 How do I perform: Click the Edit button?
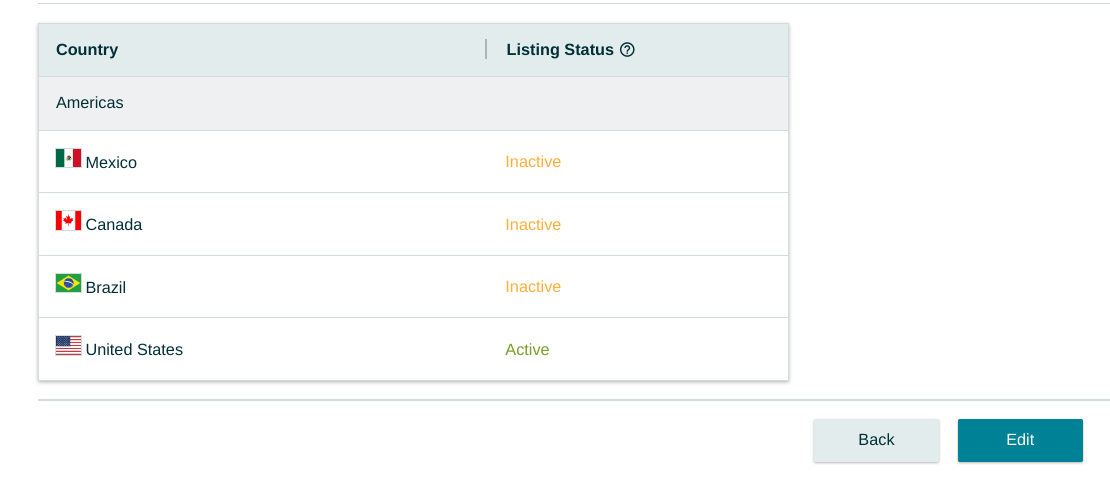pos(1020,440)
